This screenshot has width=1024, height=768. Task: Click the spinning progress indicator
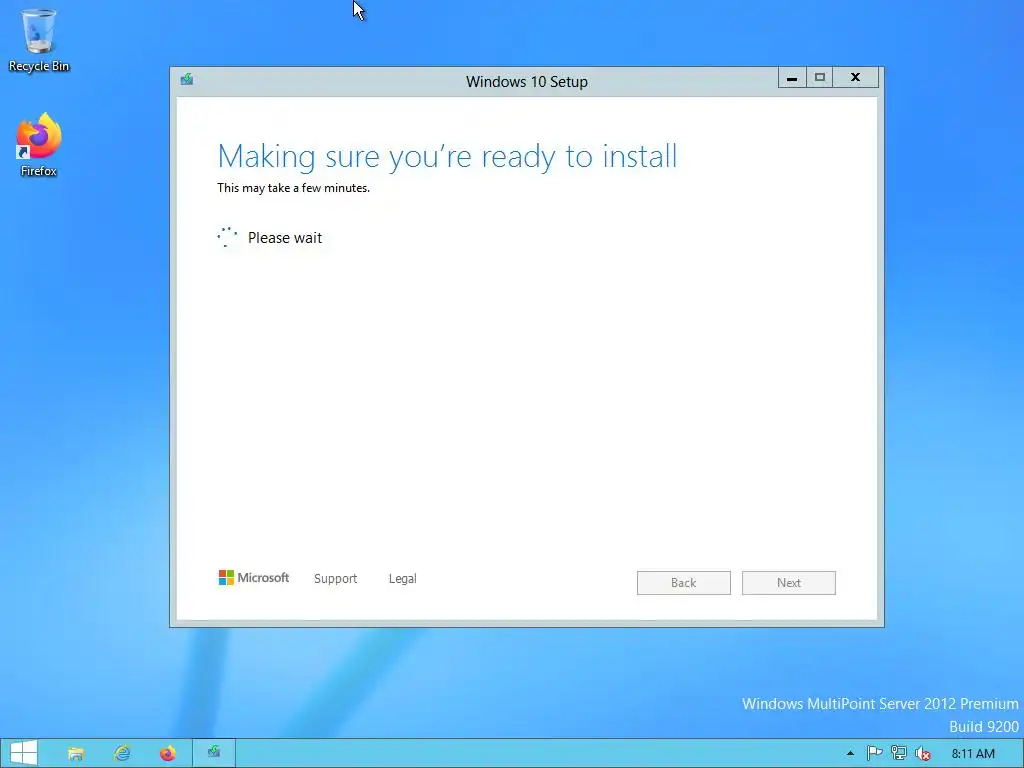point(227,237)
